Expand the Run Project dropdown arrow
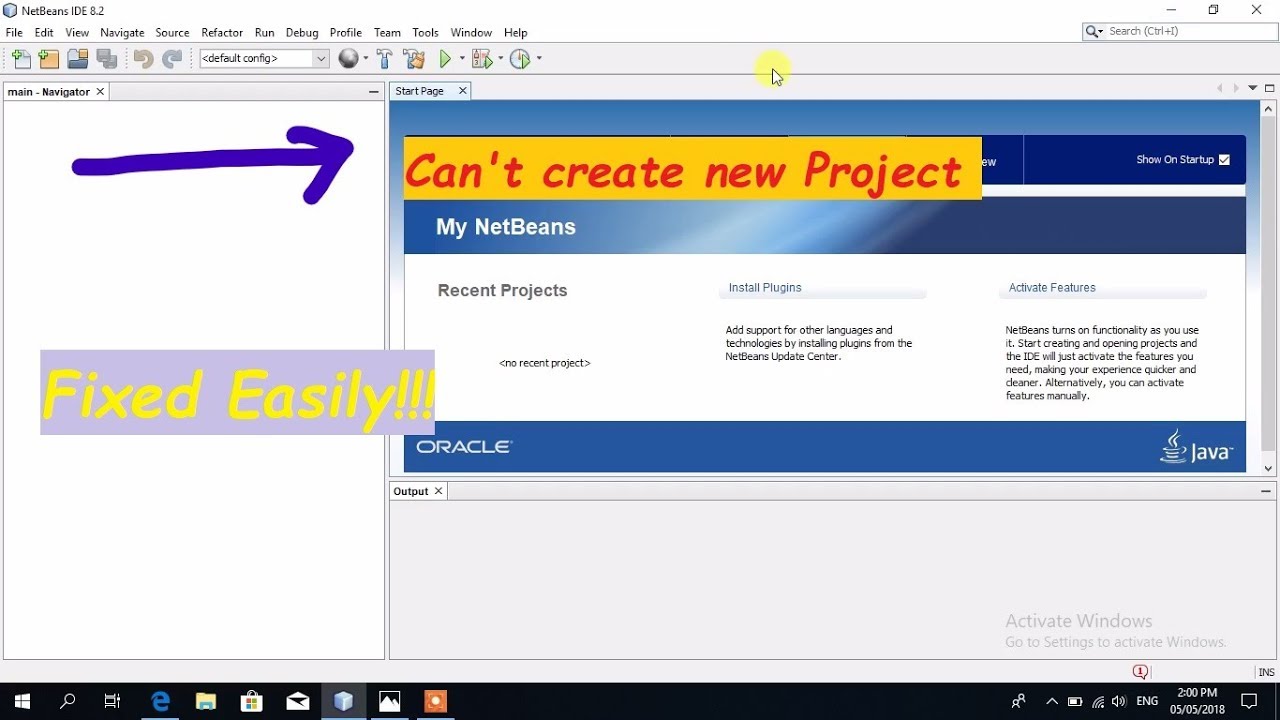This screenshot has width=1280, height=720. (462, 59)
